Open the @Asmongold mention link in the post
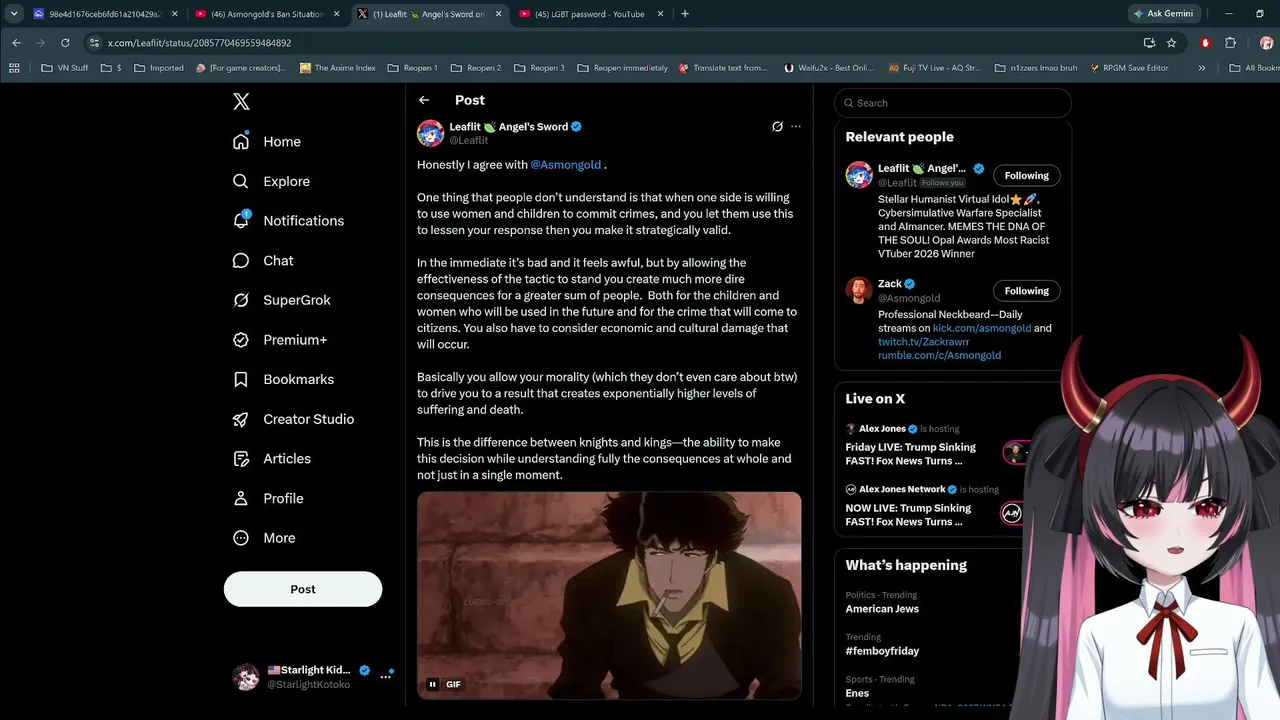1280x720 pixels. [x=566, y=165]
